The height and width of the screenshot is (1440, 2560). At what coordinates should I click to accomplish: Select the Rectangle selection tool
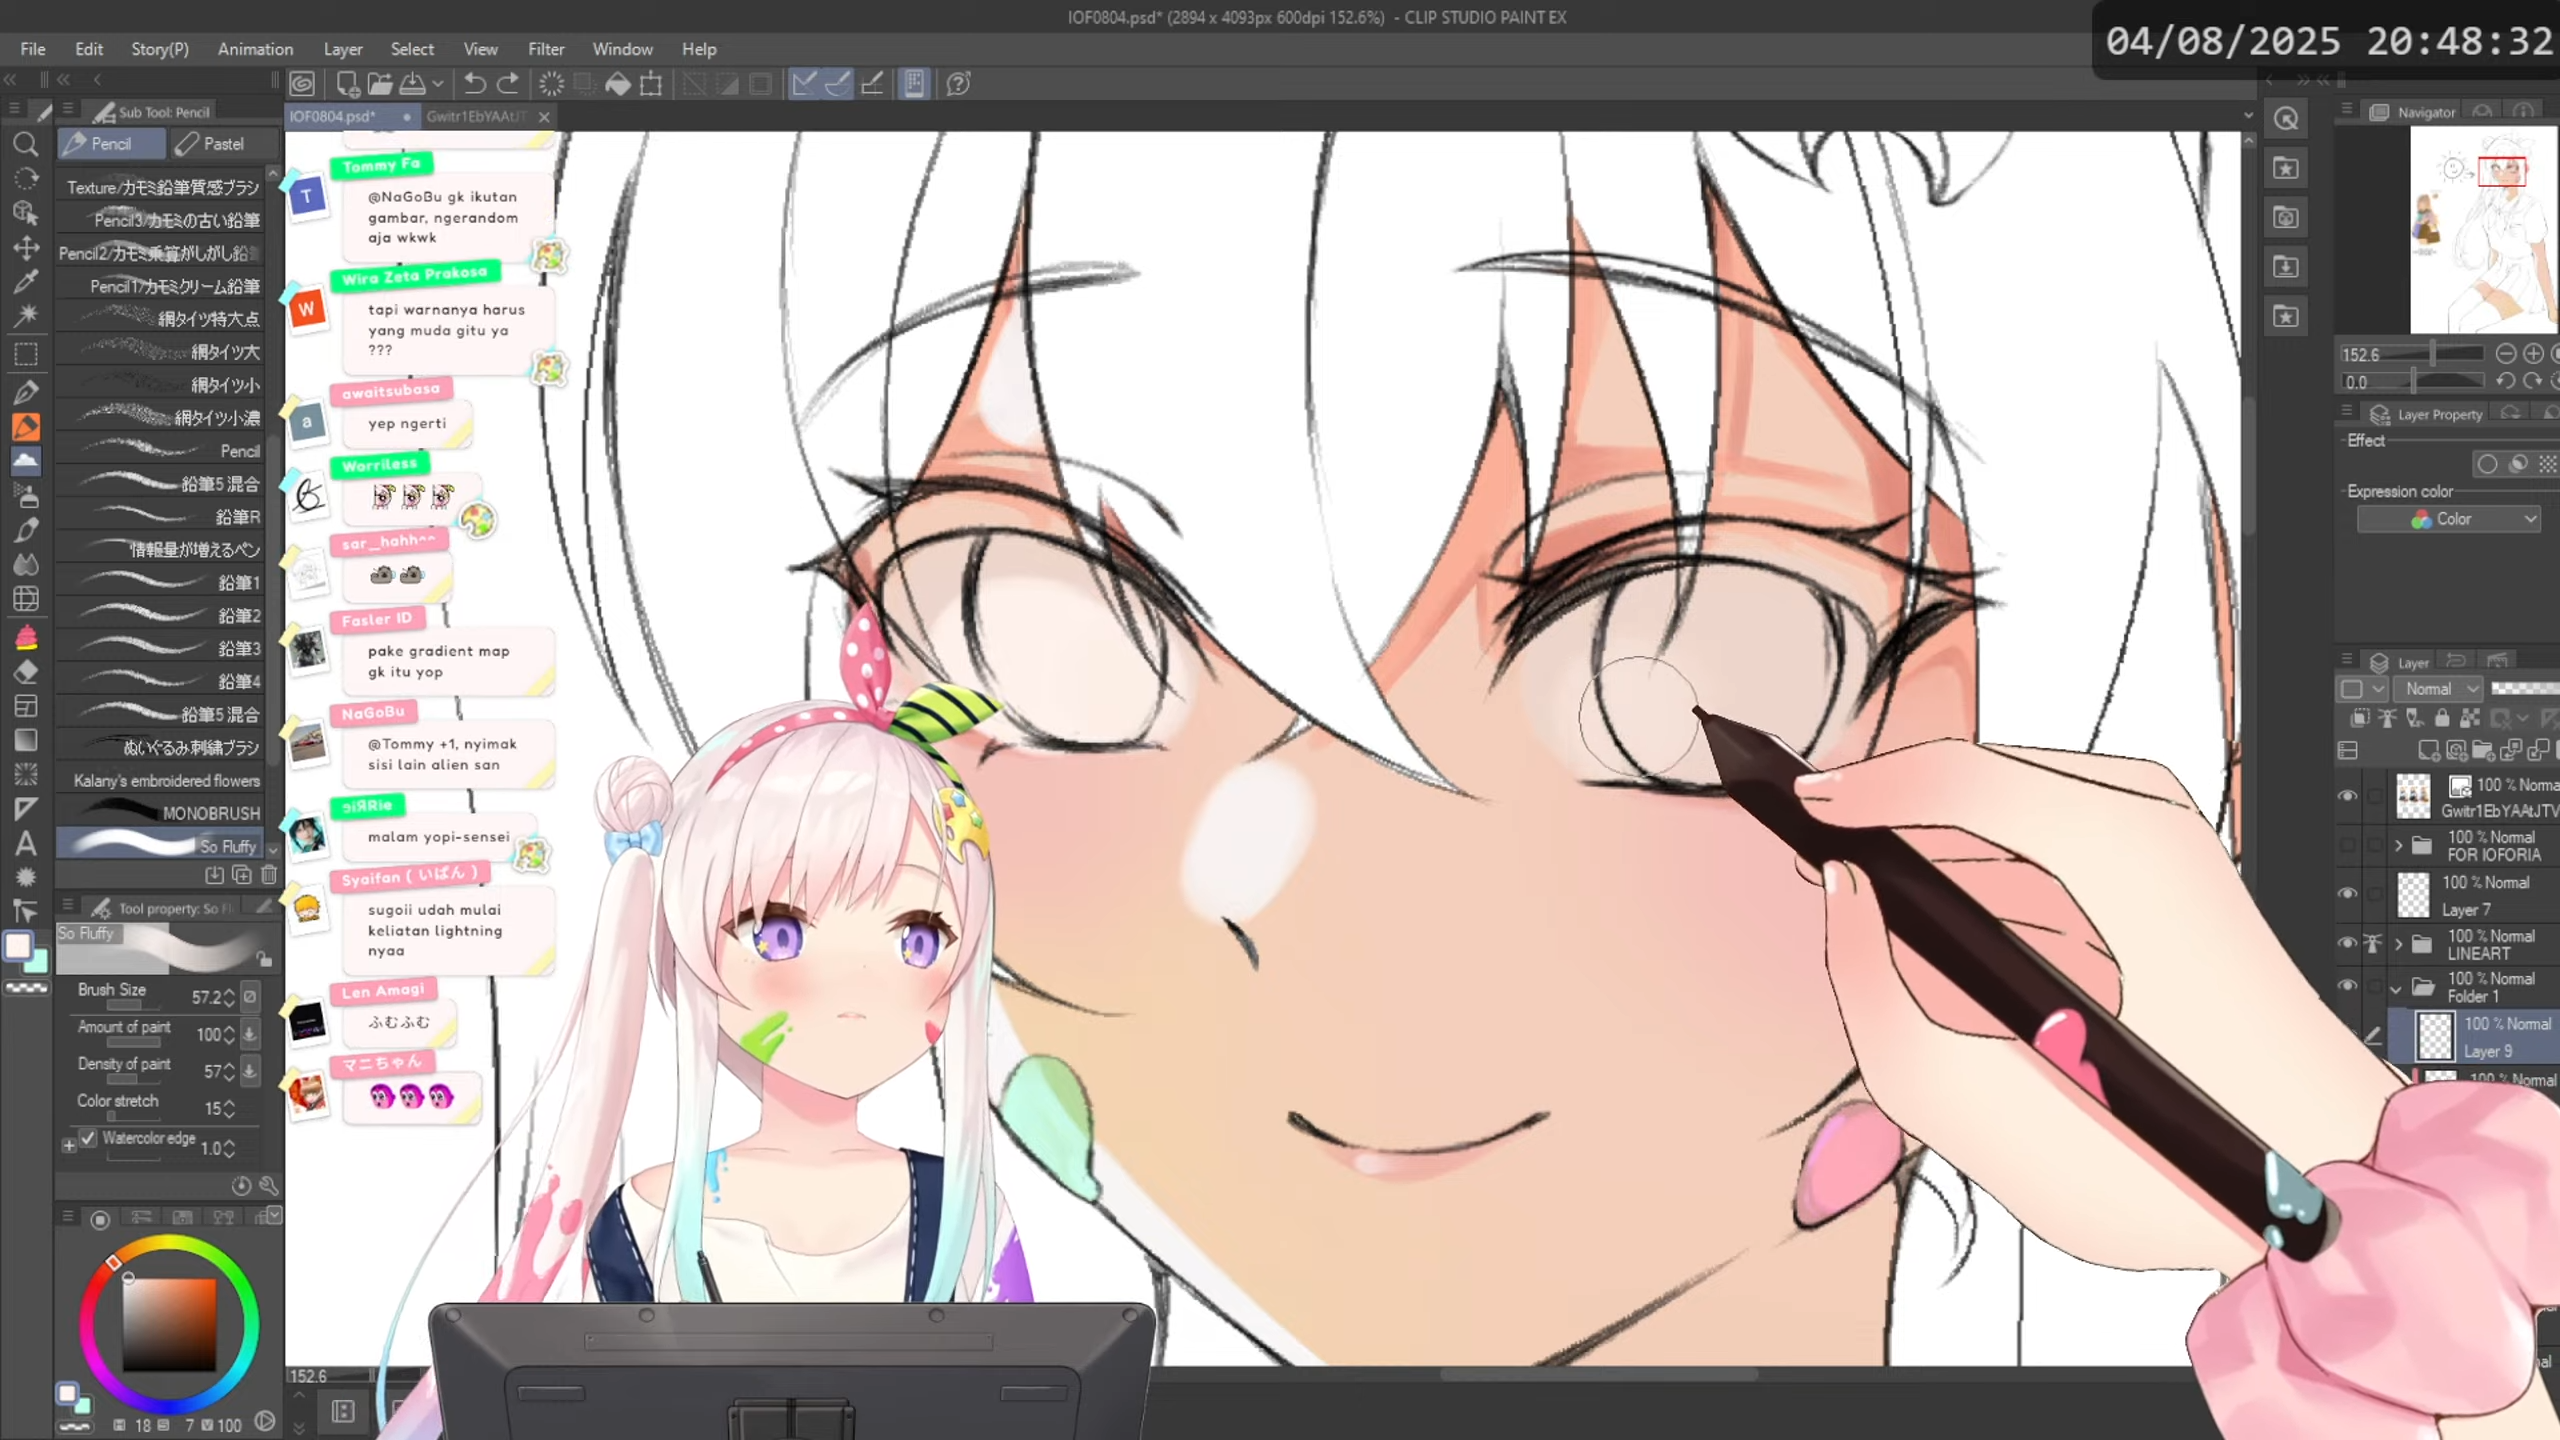tap(26, 354)
